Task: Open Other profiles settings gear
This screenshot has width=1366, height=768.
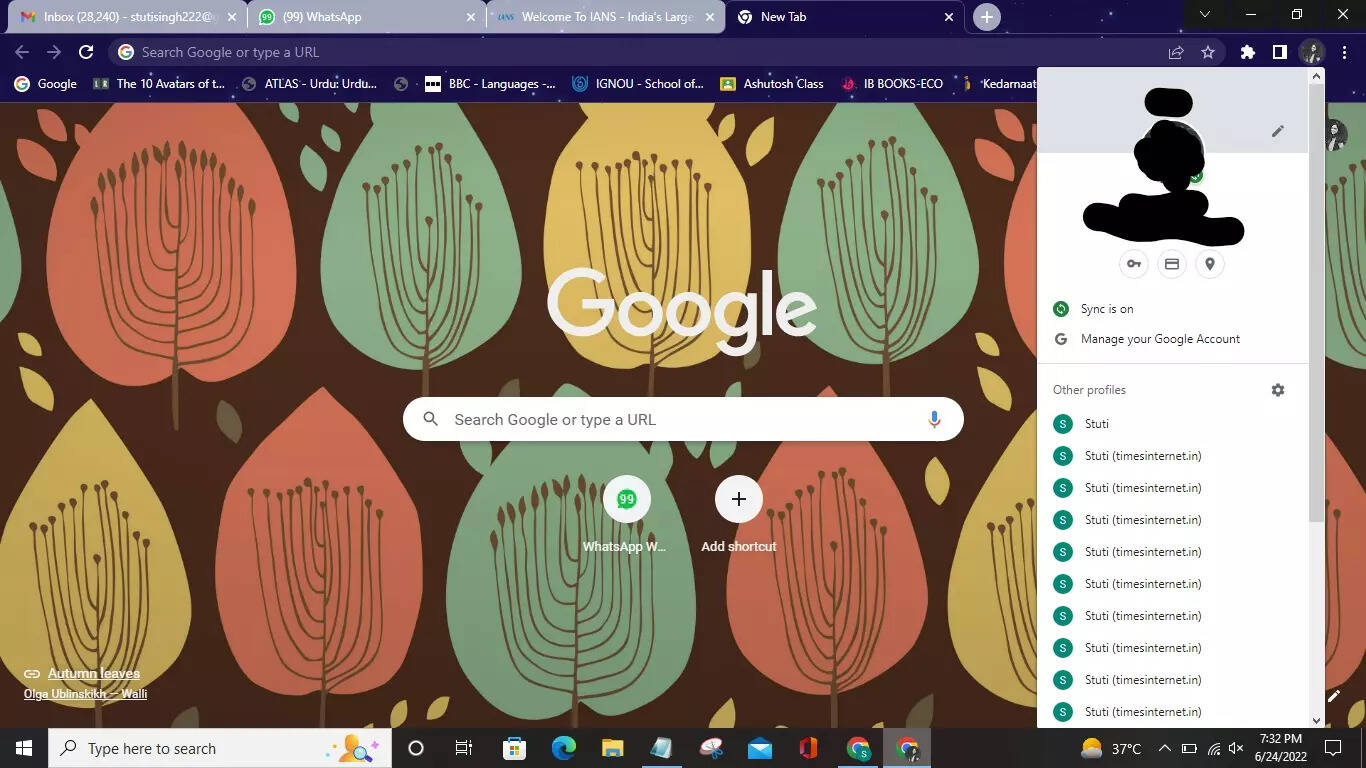Action: pyautogui.click(x=1278, y=390)
